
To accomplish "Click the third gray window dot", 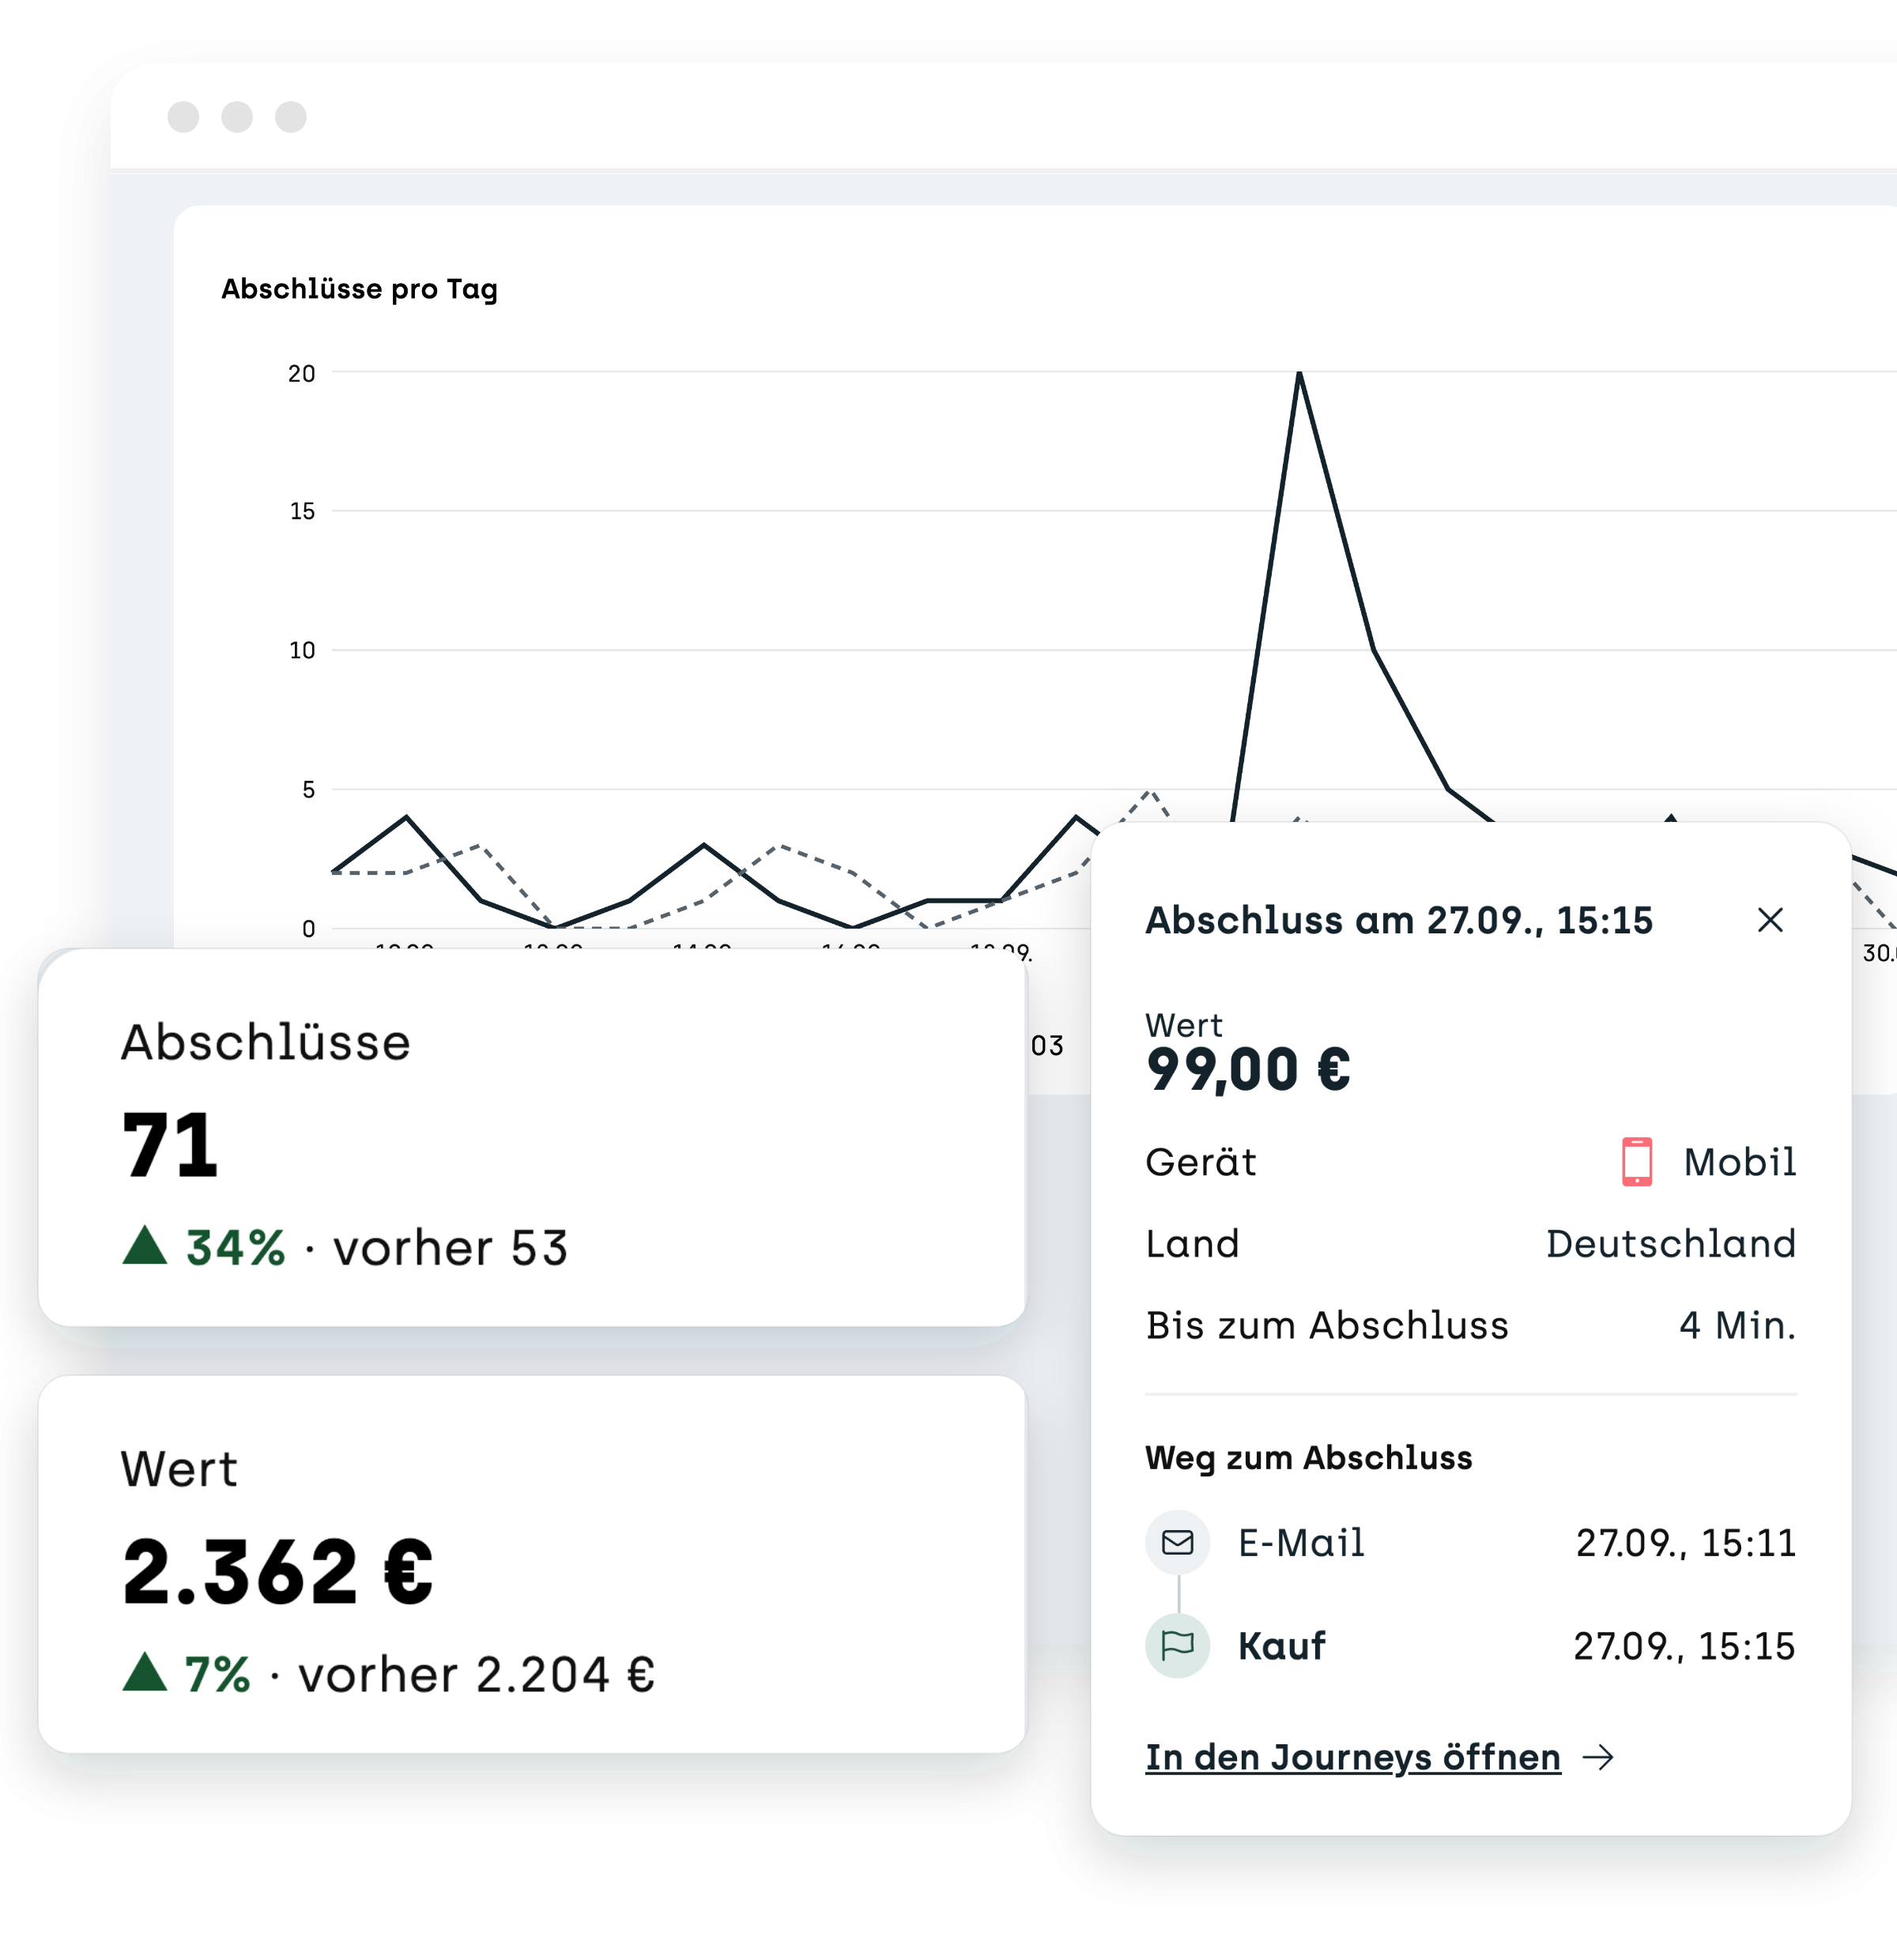I will point(291,117).
